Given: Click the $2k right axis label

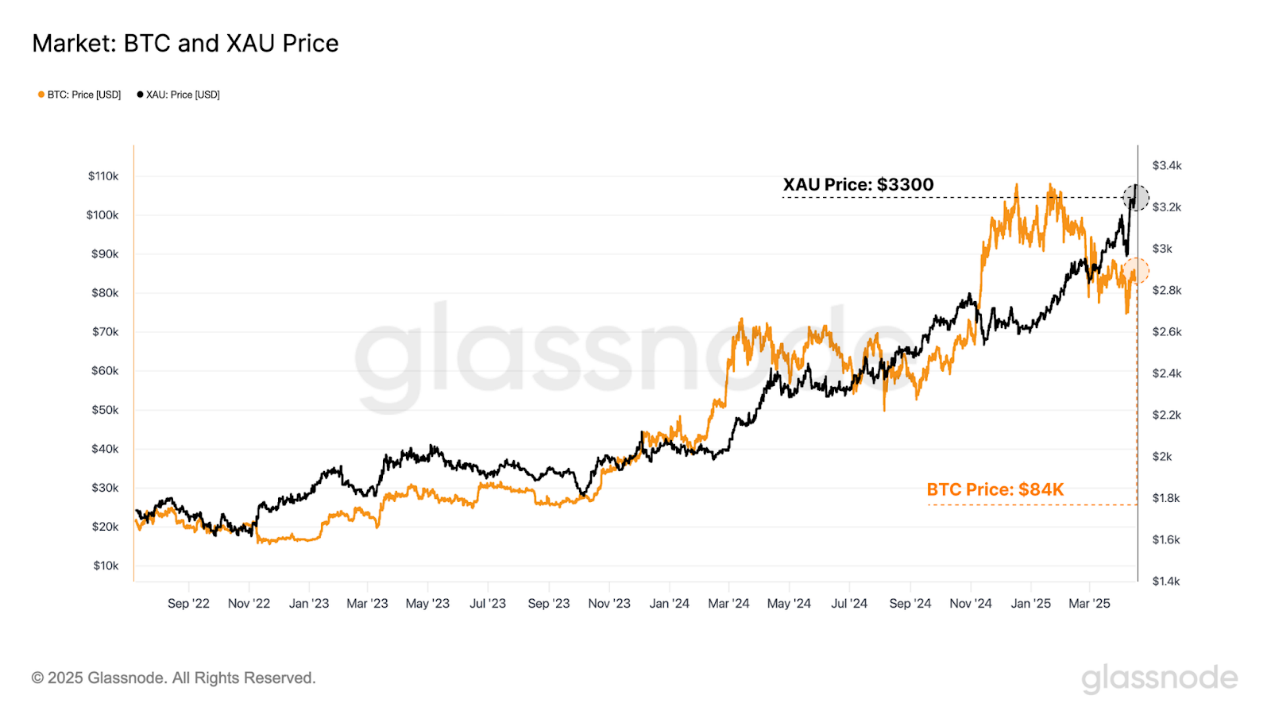Looking at the screenshot, I should coord(1161,457).
